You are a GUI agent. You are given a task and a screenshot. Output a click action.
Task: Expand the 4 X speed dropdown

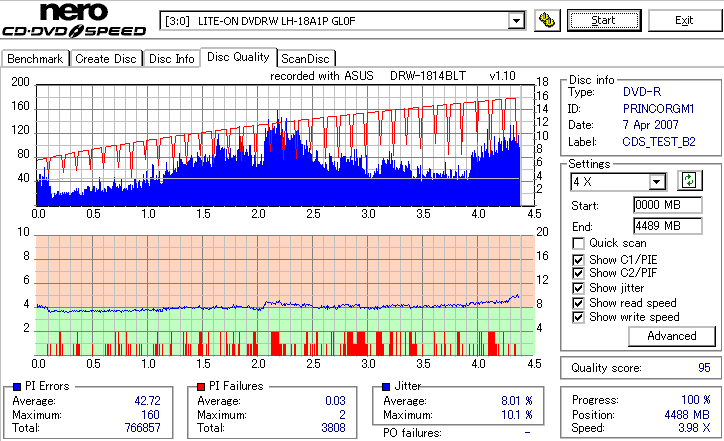click(x=657, y=181)
